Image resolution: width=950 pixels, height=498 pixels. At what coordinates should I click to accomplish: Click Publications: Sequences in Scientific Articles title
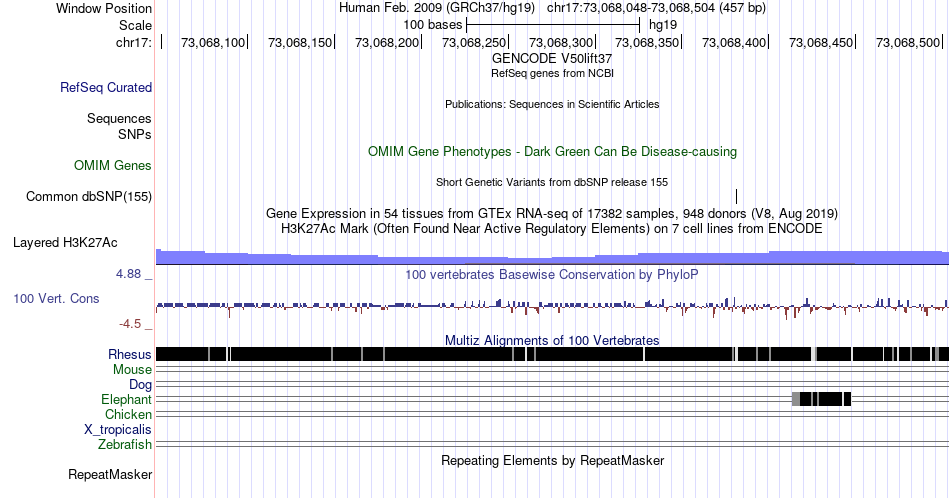click(x=552, y=104)
